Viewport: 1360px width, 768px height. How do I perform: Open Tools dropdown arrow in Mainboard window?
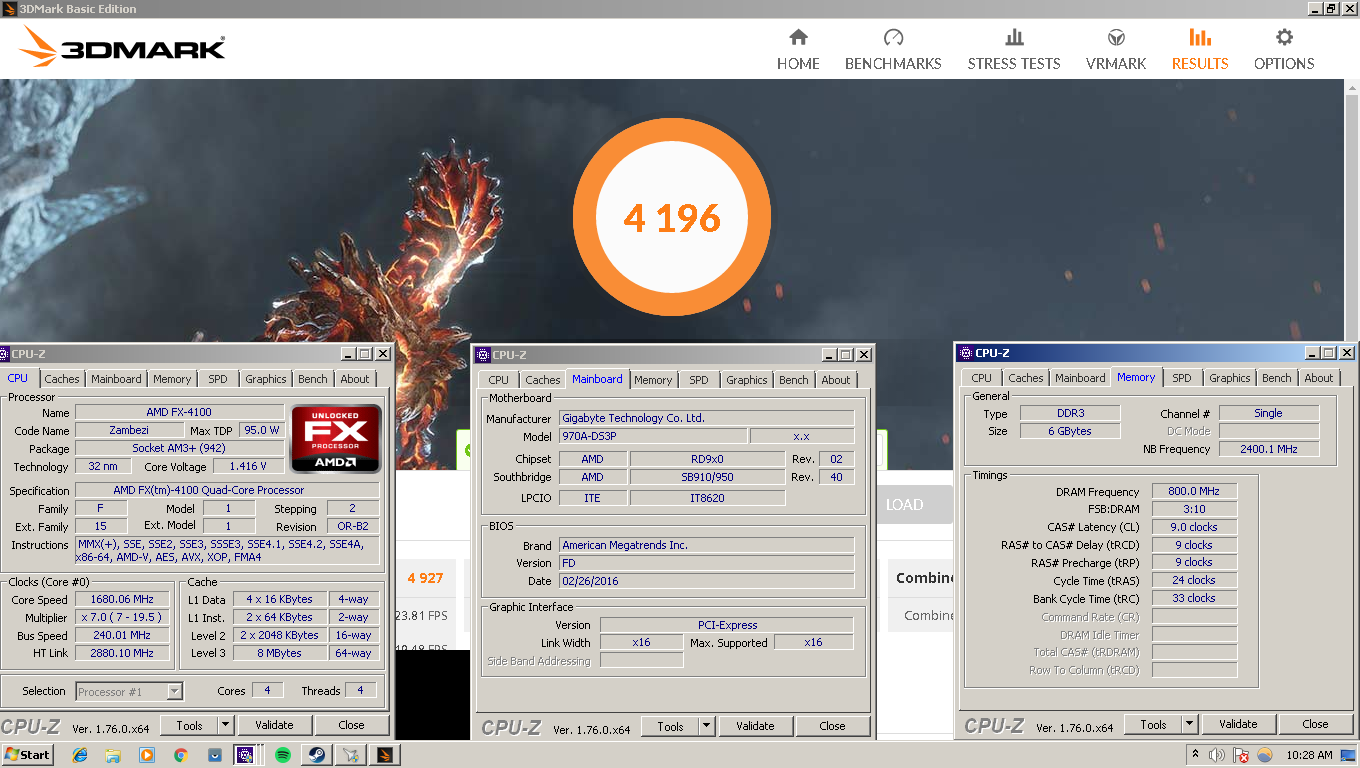tap(707, 726)
